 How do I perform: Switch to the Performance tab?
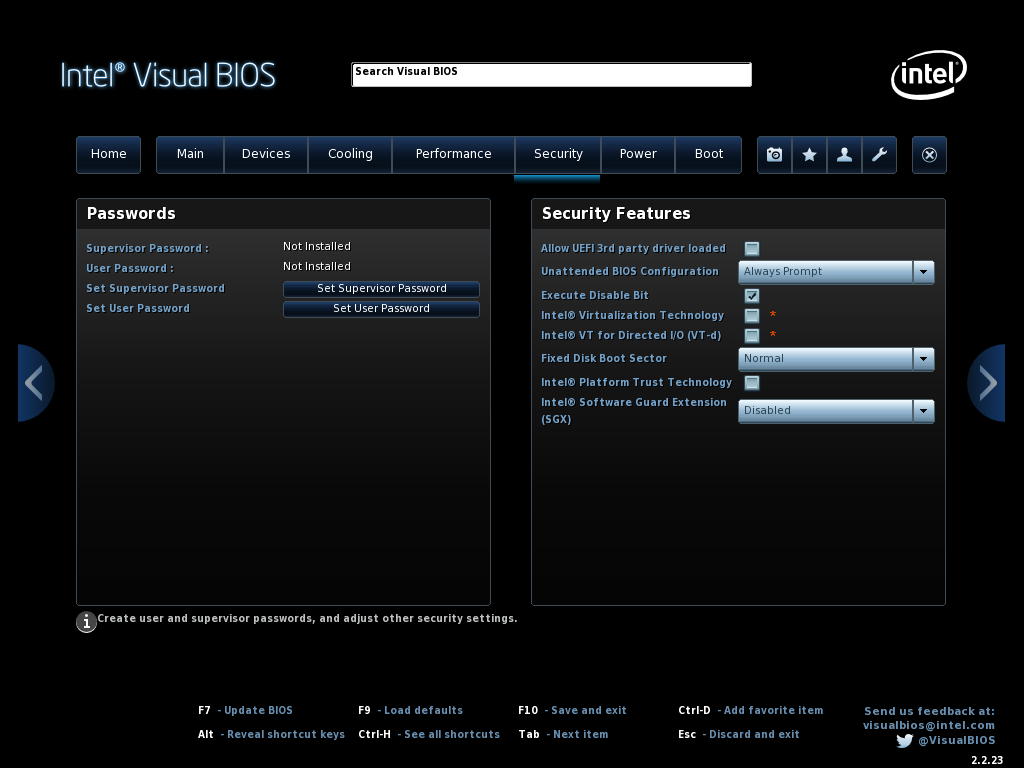pos(453,154)
